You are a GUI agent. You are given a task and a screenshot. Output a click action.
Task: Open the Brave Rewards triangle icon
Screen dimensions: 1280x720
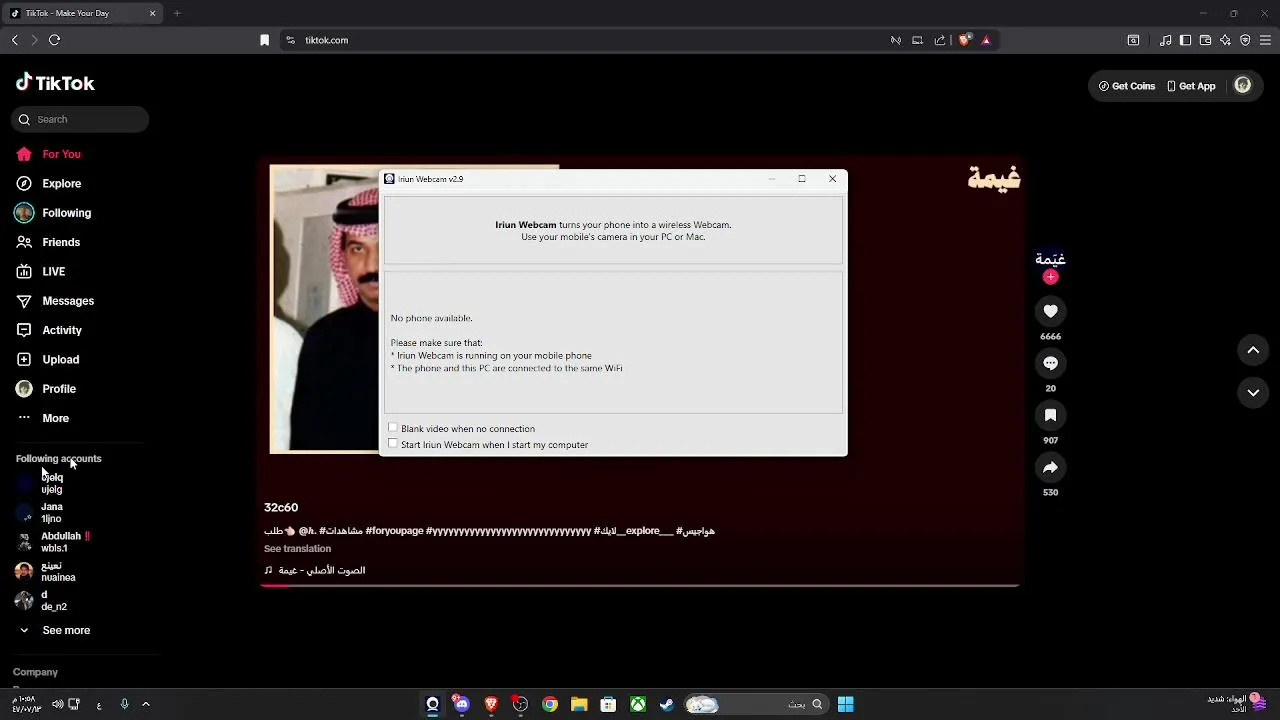[986, 40]
